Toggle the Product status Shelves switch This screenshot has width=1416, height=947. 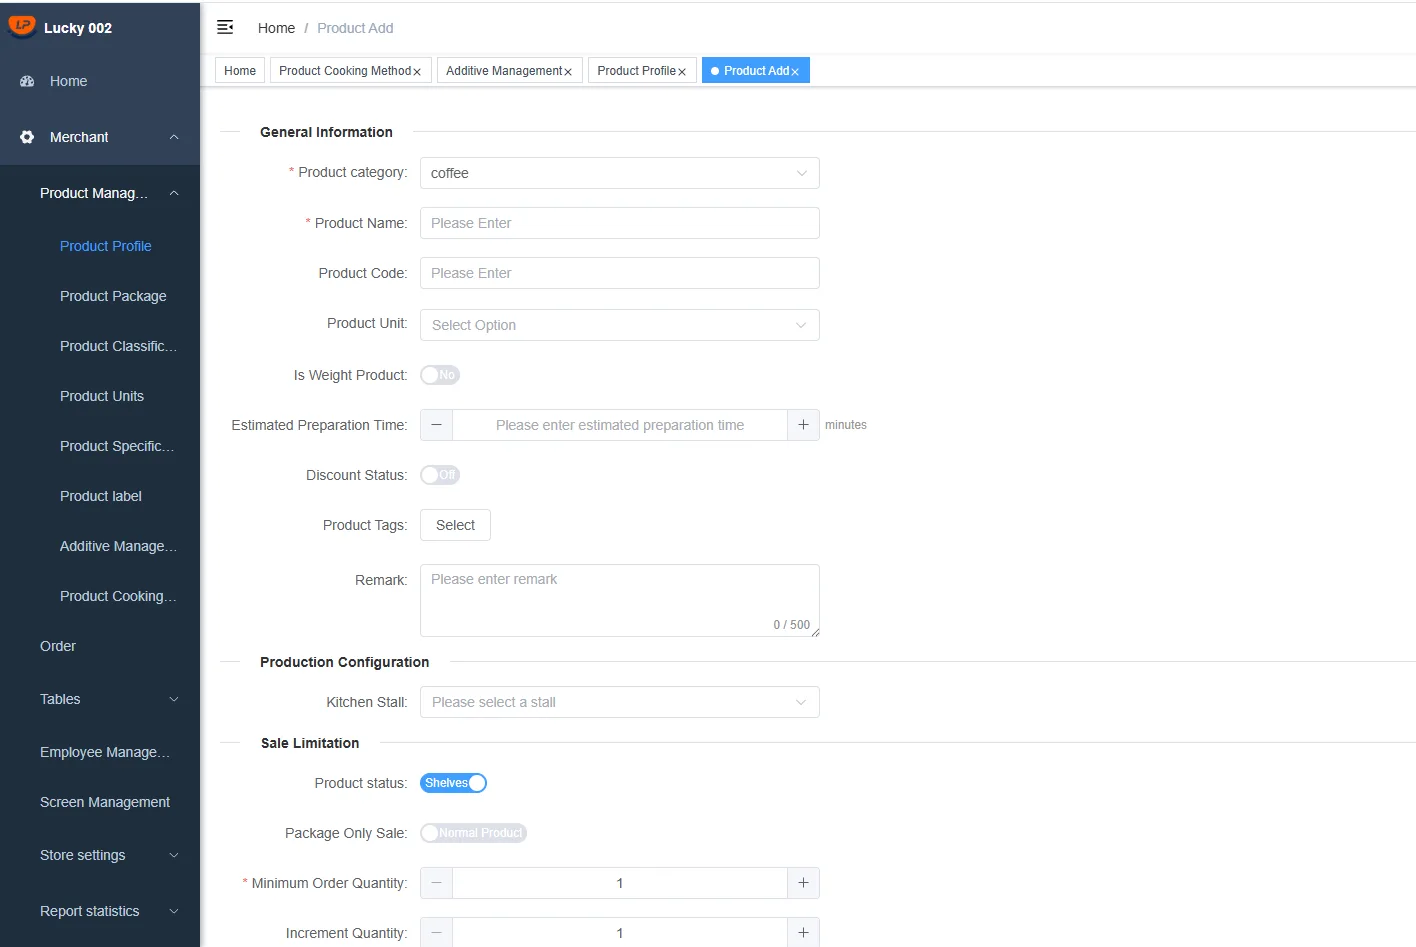pyautogui.click(x=453, y=783)
